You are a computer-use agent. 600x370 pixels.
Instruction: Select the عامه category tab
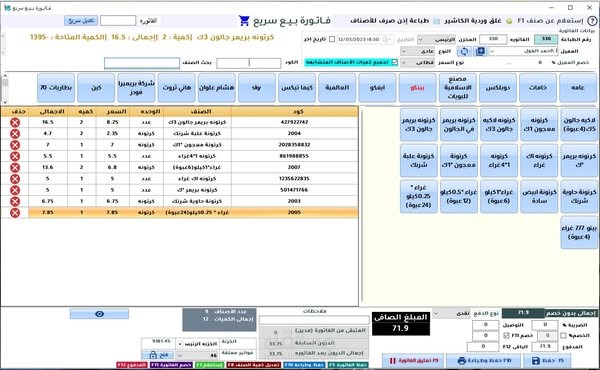[x=578, y=88]
